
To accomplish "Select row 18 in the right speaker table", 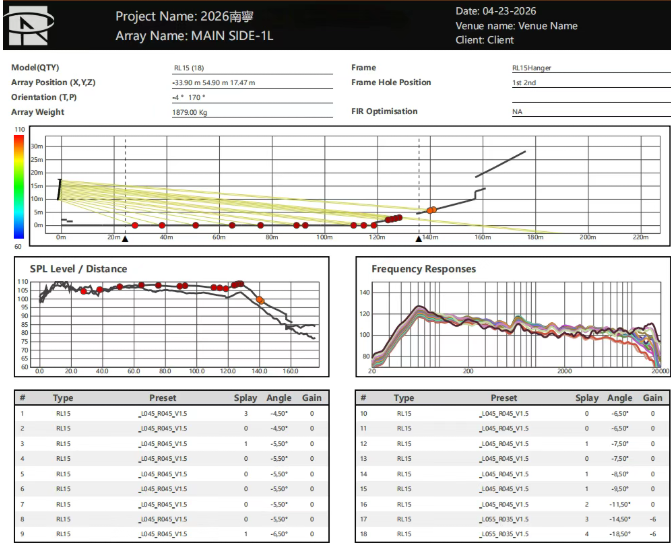I will tap(513, 534).
